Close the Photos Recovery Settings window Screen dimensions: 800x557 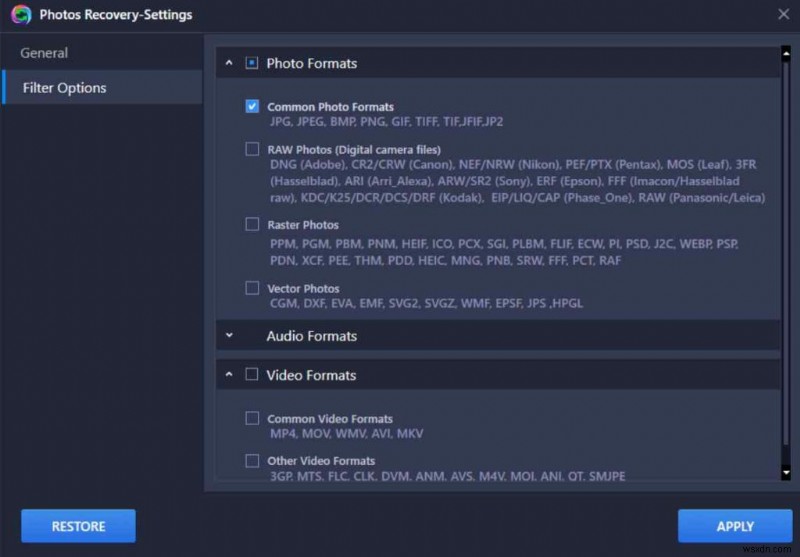[782, 15]
